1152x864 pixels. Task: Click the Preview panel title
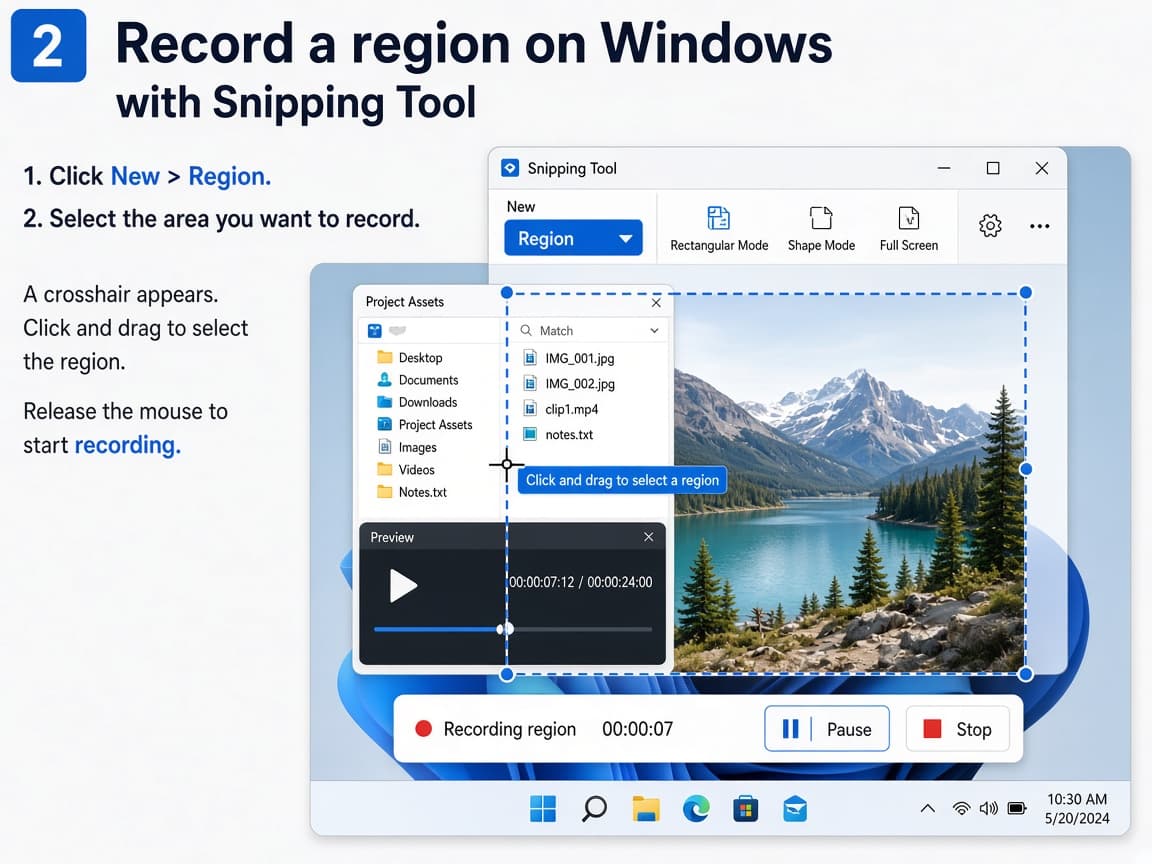(x=392, y=537)
